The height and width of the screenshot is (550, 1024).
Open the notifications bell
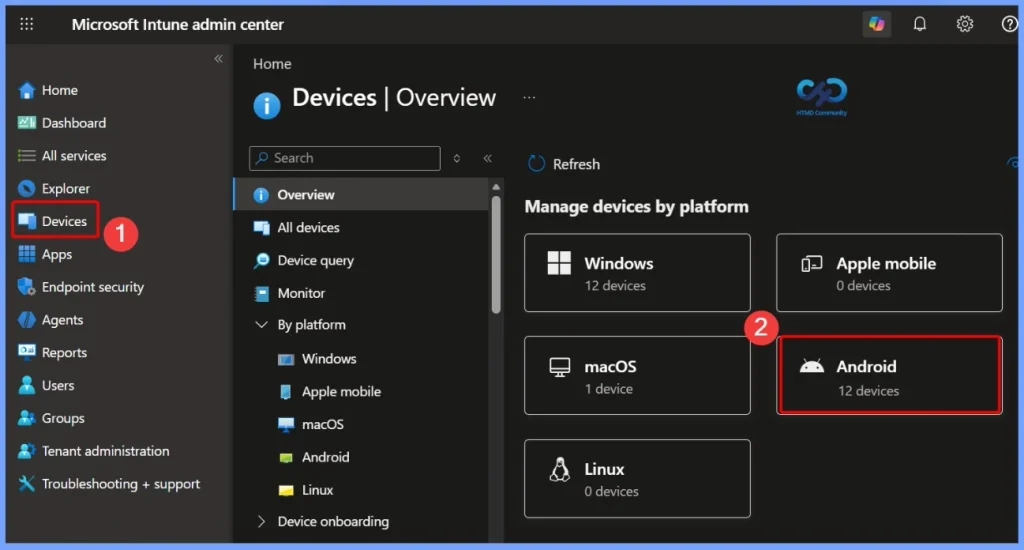point(920,24)
